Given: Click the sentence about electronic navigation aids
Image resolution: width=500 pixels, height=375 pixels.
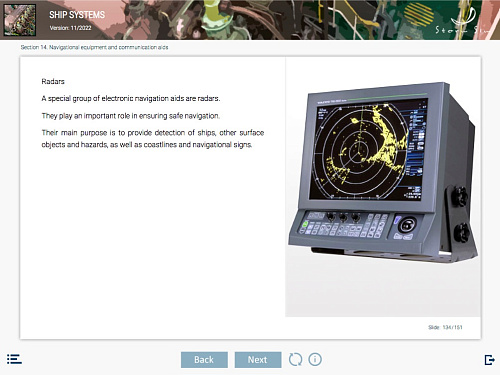Looking at the screenshot, I should pos(131,98).
